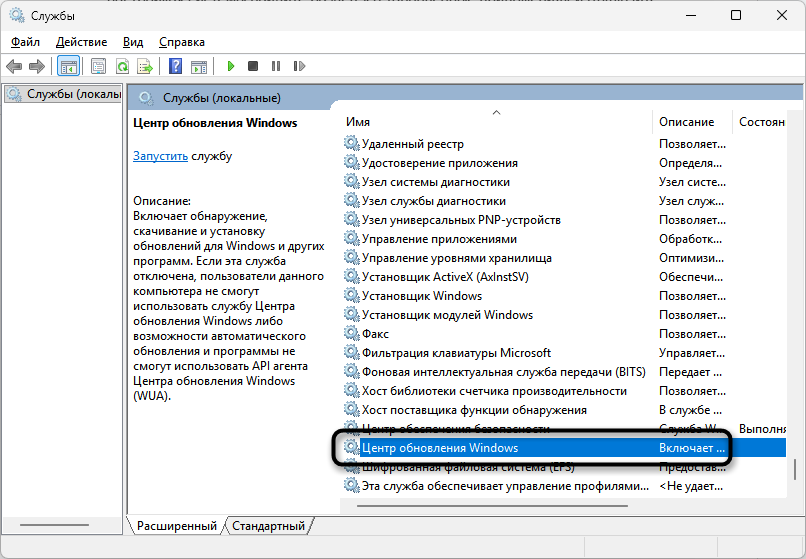The height and width of the screenshot is (559, 806).
Task: Select Фильтрация клавиатуры Microsoft service
Action: click(x=456, y=353)
